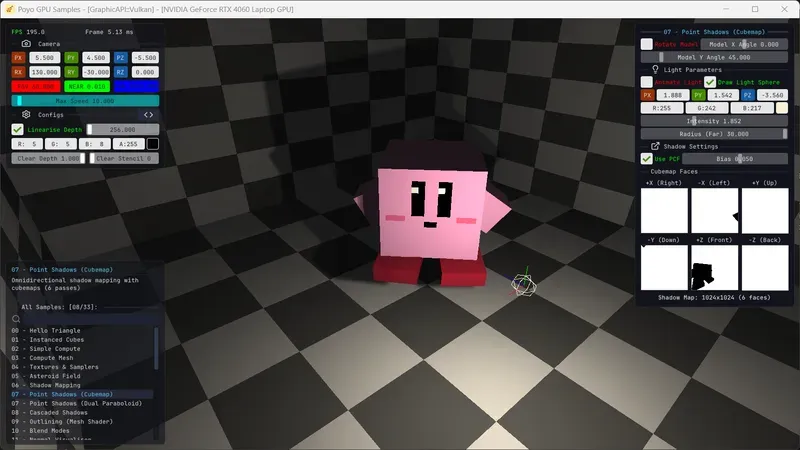Click the app icon in the title bar
This screenshot has height=450, width=800.
9,9
